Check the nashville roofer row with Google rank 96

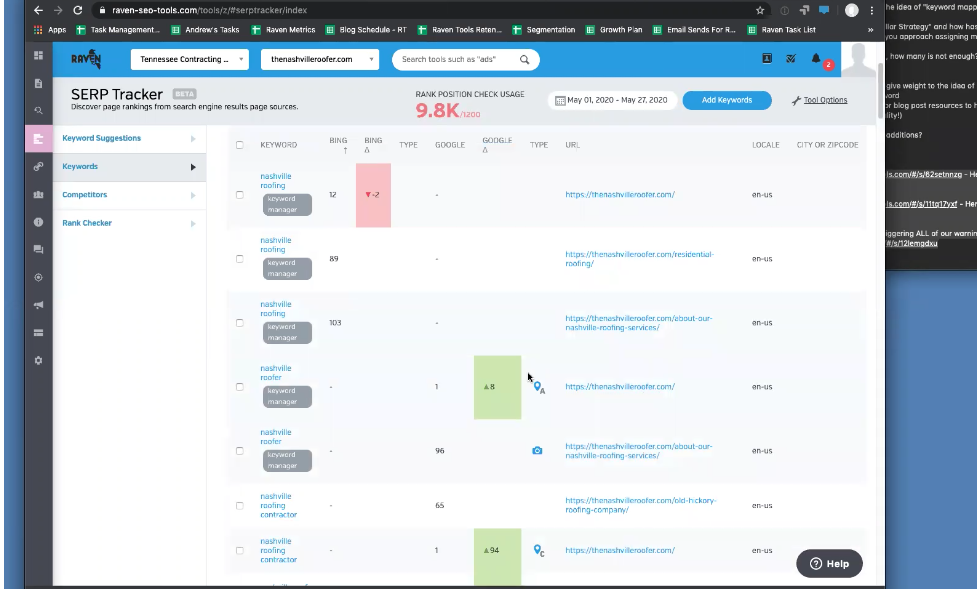pos(239,451)
